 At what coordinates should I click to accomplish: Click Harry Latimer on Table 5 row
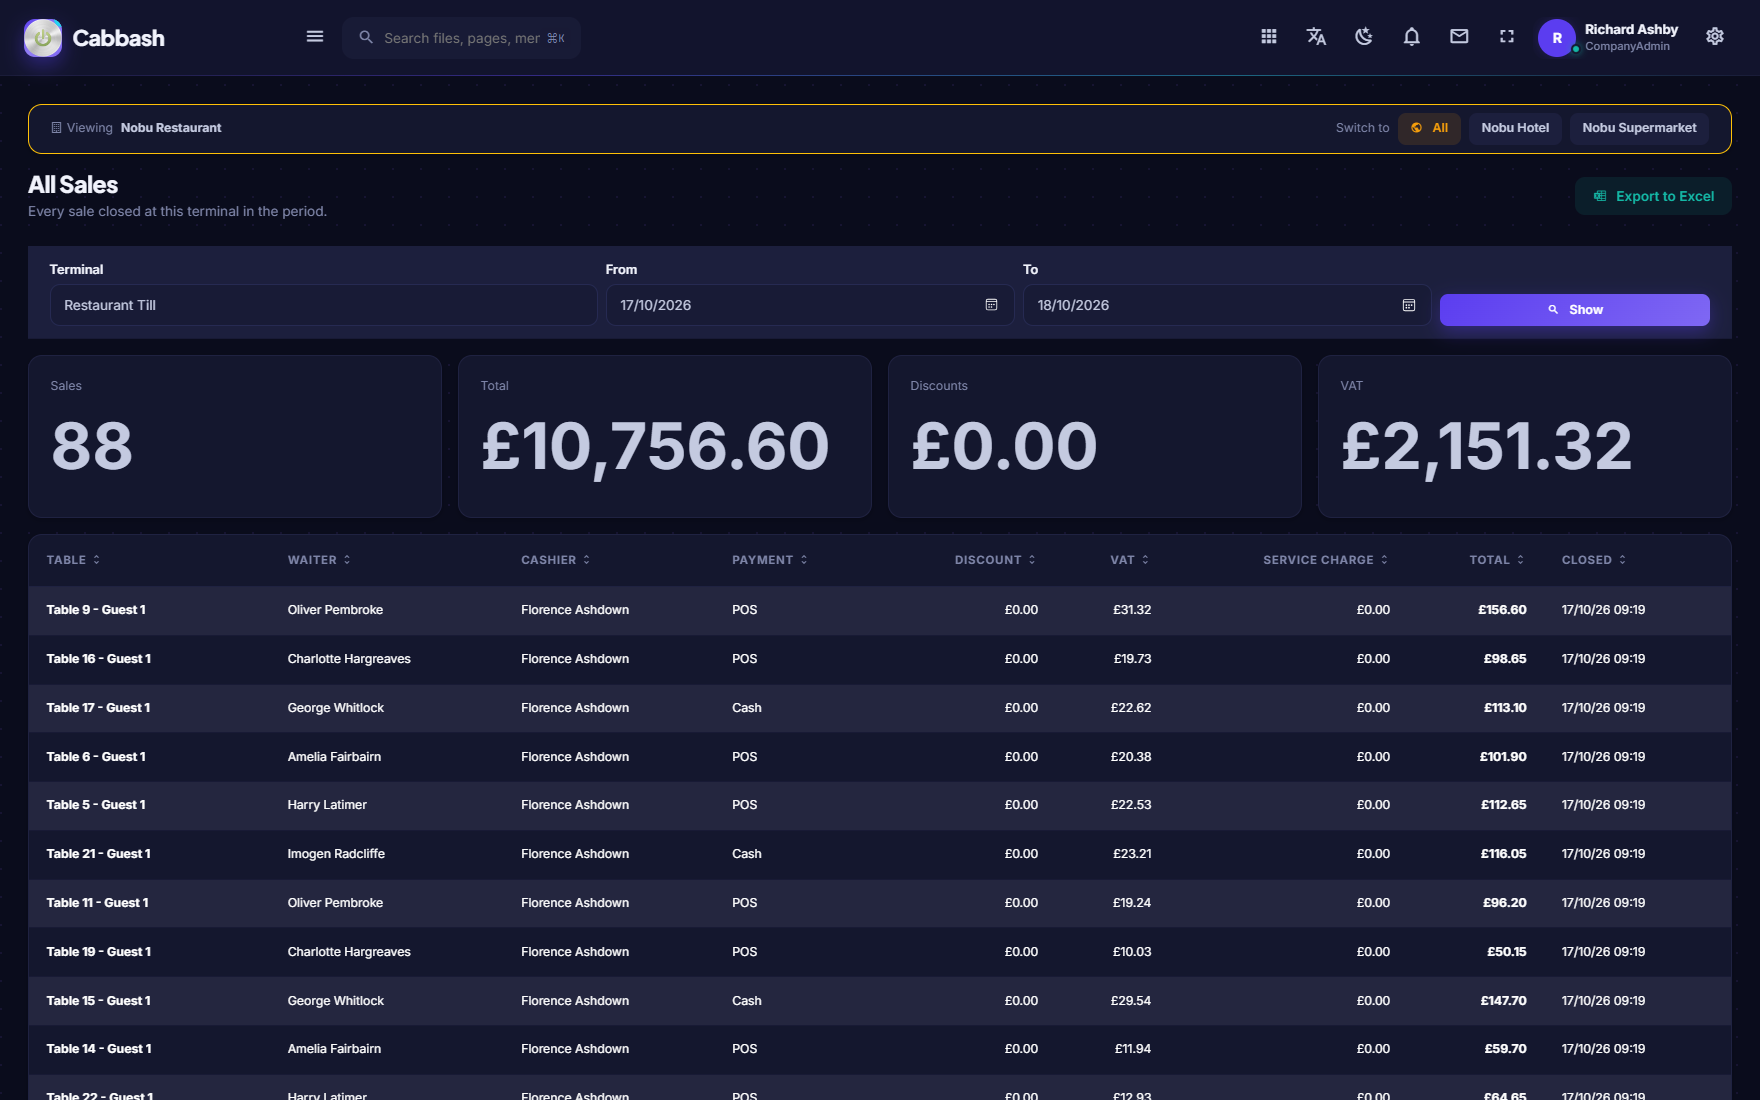(327, 805)
